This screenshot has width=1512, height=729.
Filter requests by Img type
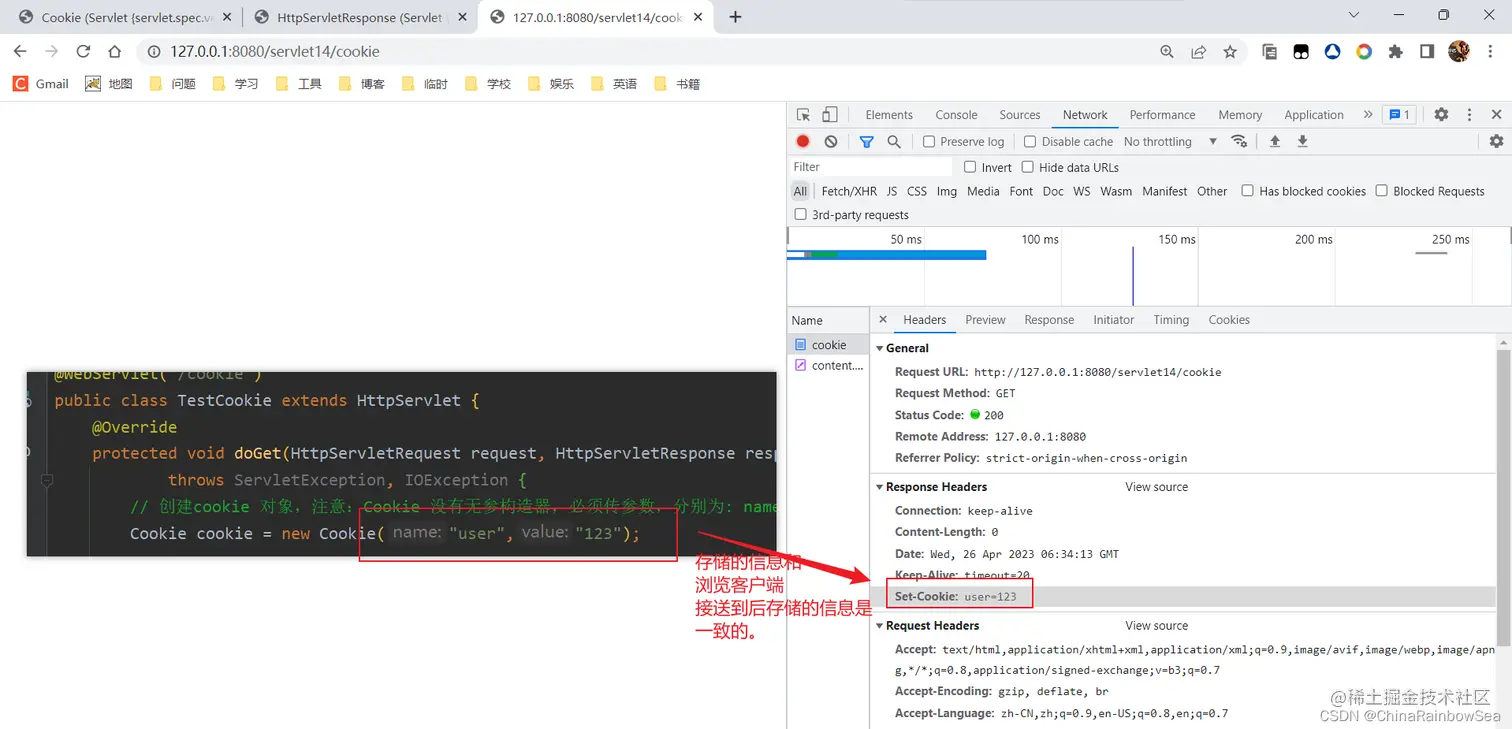click(947, 191)
